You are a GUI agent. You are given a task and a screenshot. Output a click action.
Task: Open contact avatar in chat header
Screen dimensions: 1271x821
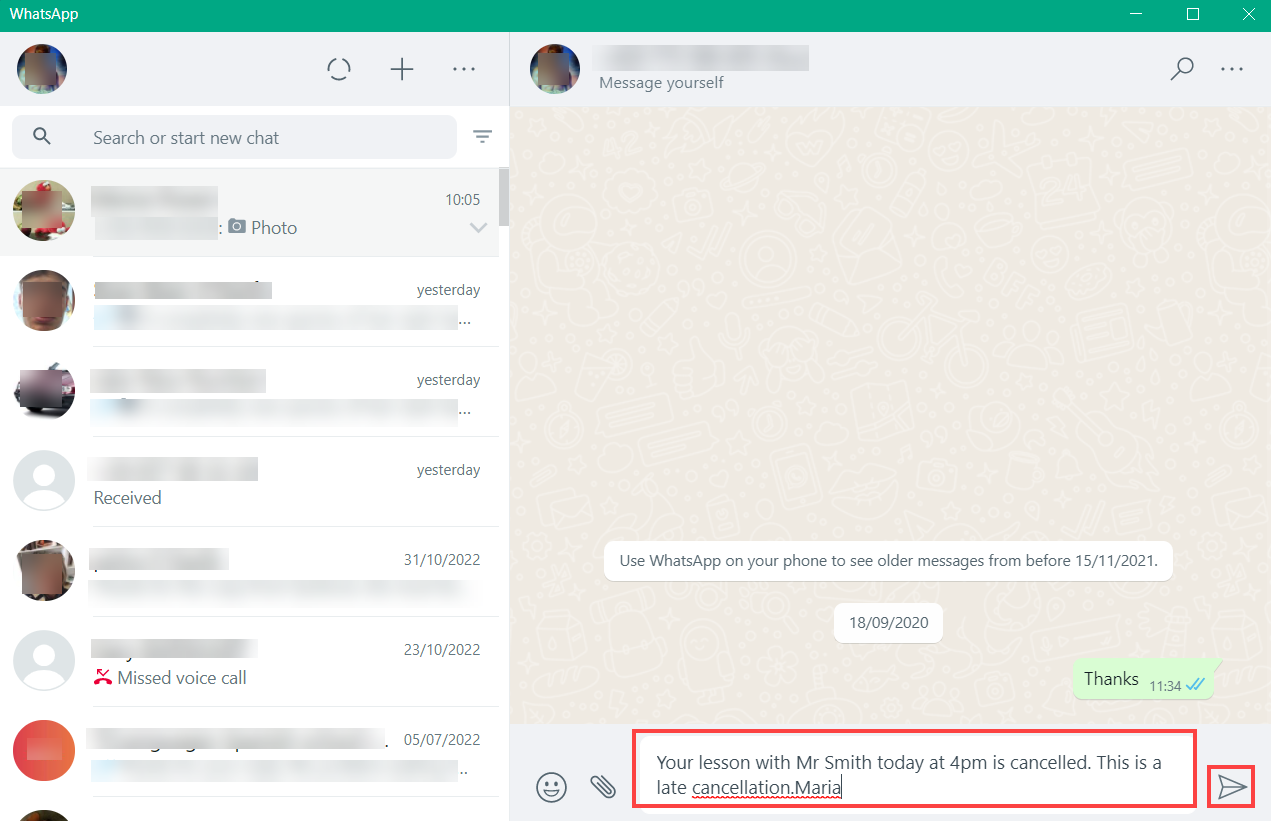555,69
